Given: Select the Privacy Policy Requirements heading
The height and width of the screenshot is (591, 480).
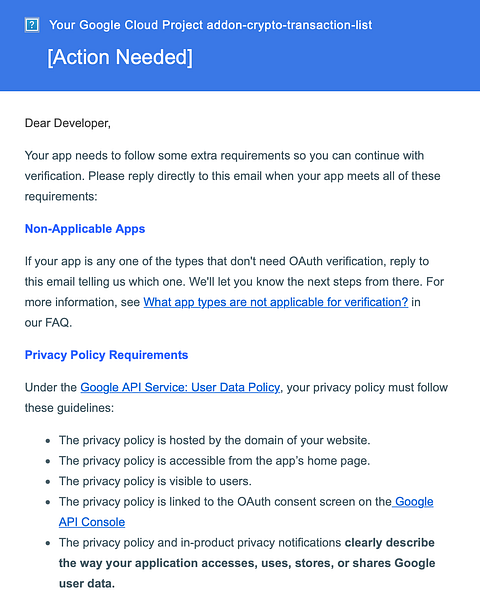Looking at the screenshot, I should [x=106, y=355].
